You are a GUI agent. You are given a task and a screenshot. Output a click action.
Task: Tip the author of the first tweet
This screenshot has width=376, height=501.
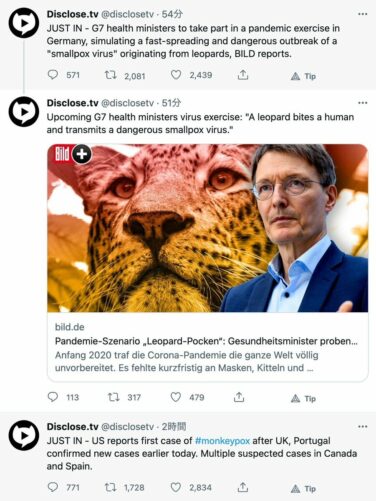[x=303, y=76]
